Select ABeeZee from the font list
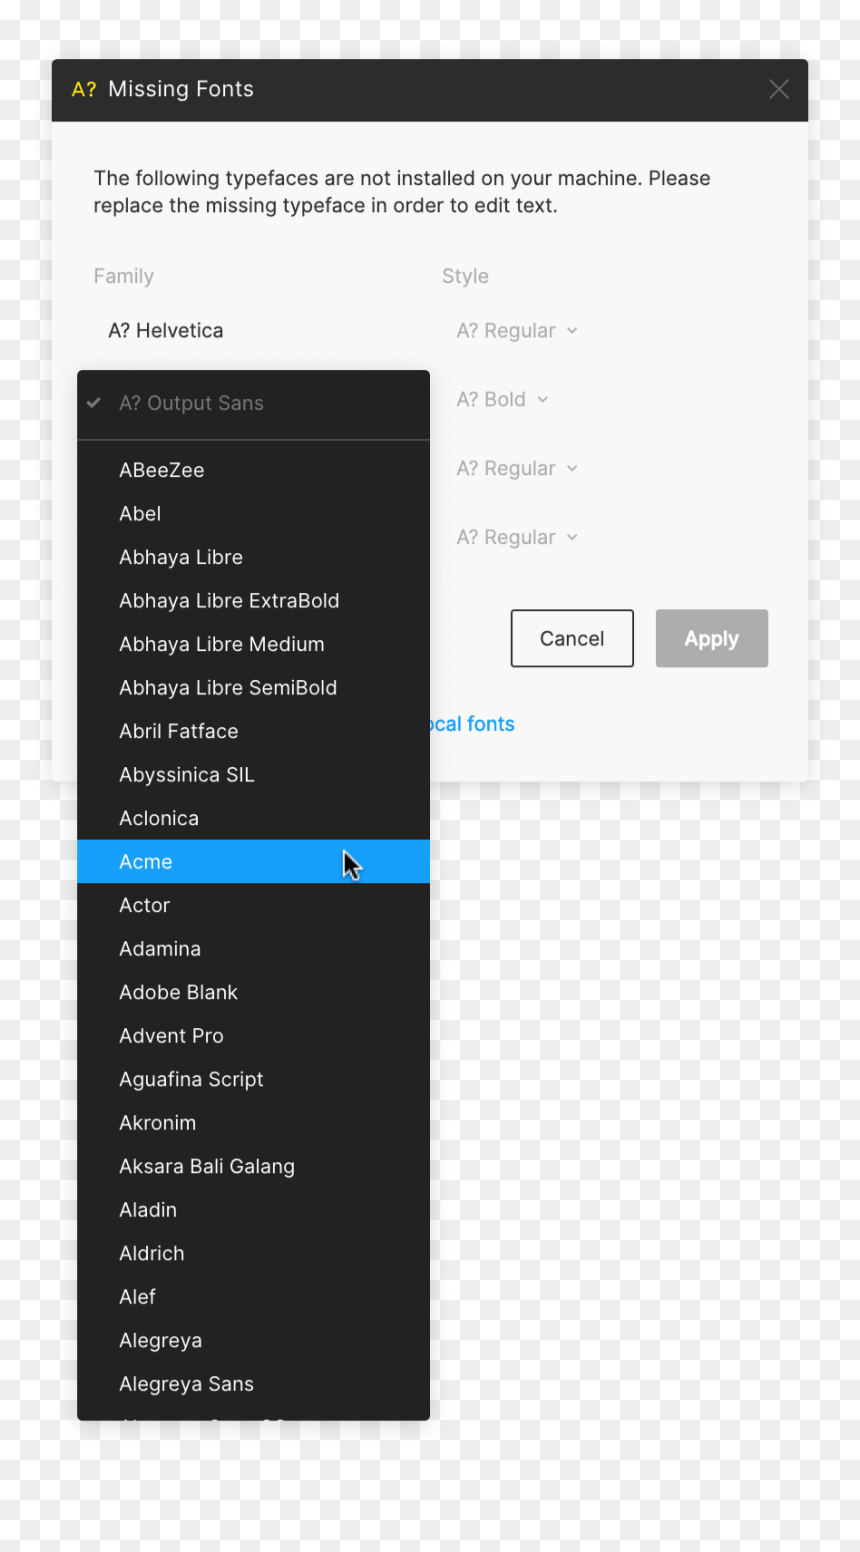Image resolution: width=860 pixels, height=1552 pixels. pyautogui.click(x=254, y=470)
